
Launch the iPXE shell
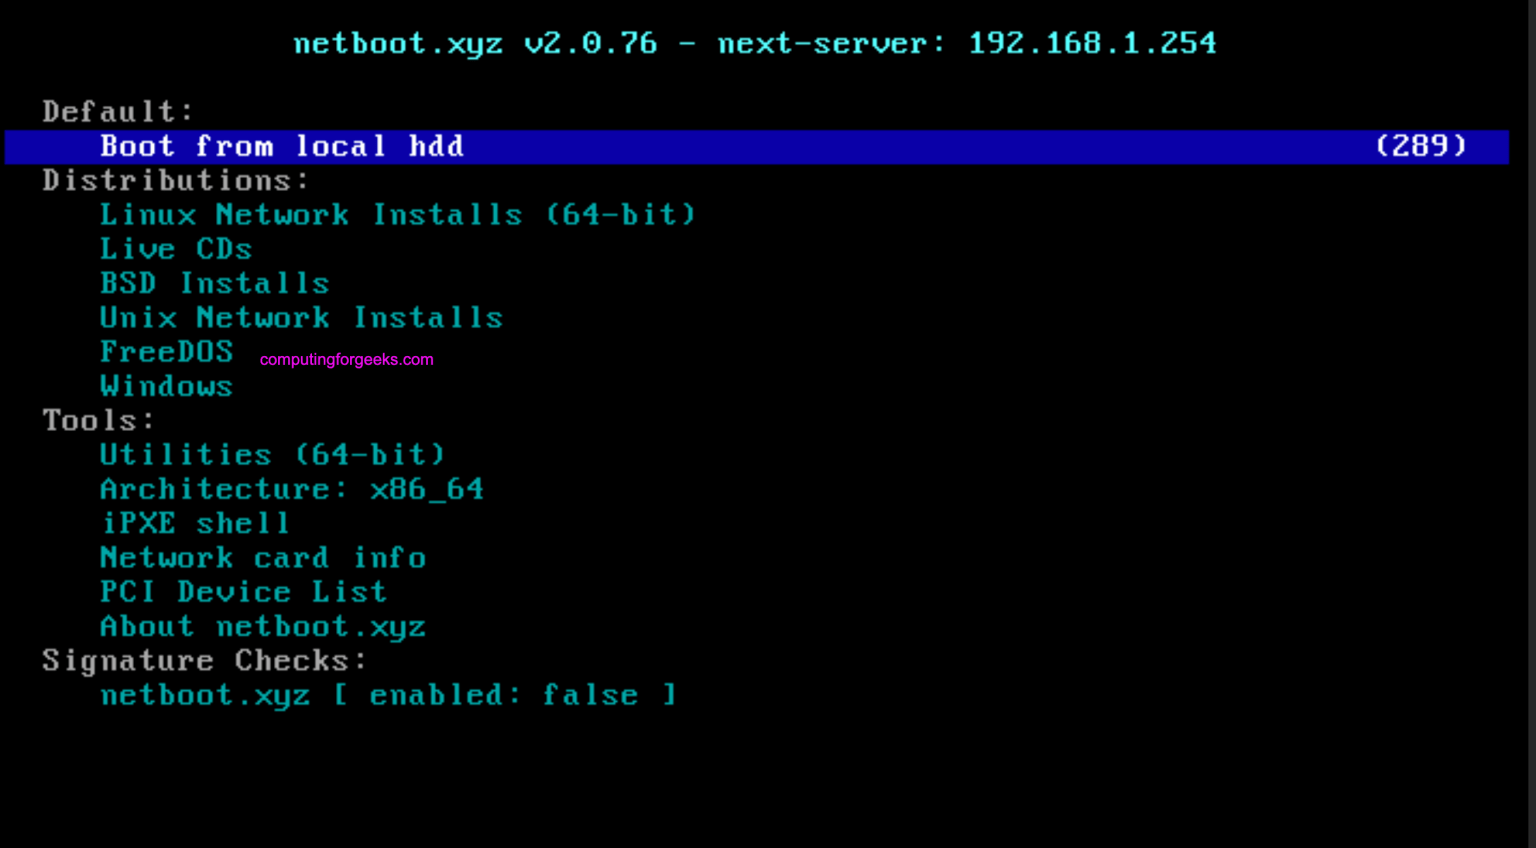(x=195, y=523)
